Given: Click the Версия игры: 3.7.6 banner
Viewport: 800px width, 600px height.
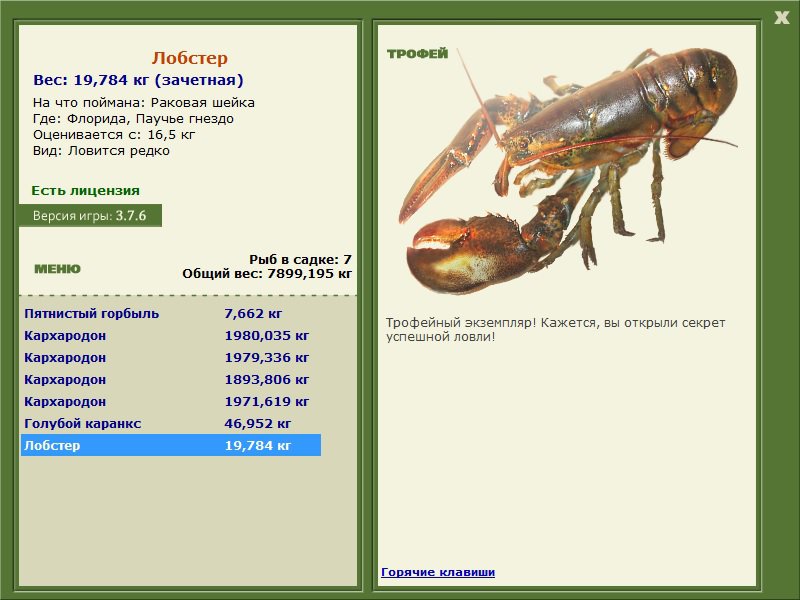Looking at the screenshot, I should click(x=90, y=215).
